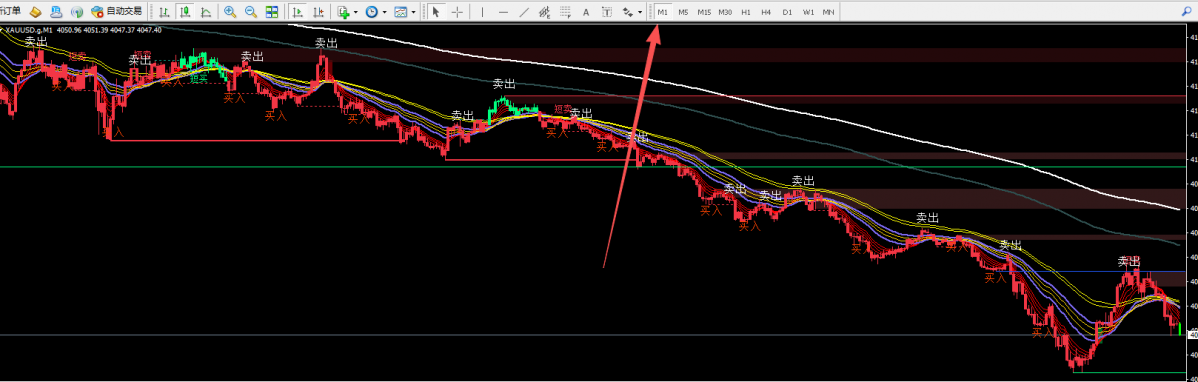Switch to M30 timeframe
The height and width of the screenshot is (382, 1198).
pyautogui.click(x=725, y=12)
